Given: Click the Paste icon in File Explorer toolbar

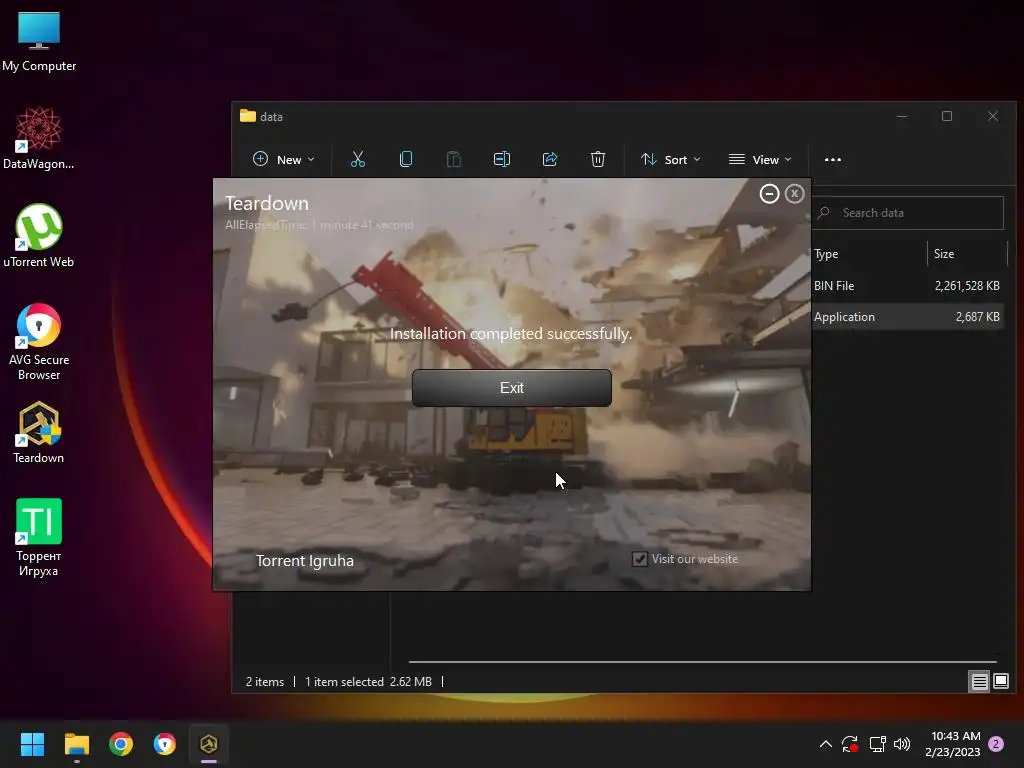Looking at the screenshot, I should point(453,159).
